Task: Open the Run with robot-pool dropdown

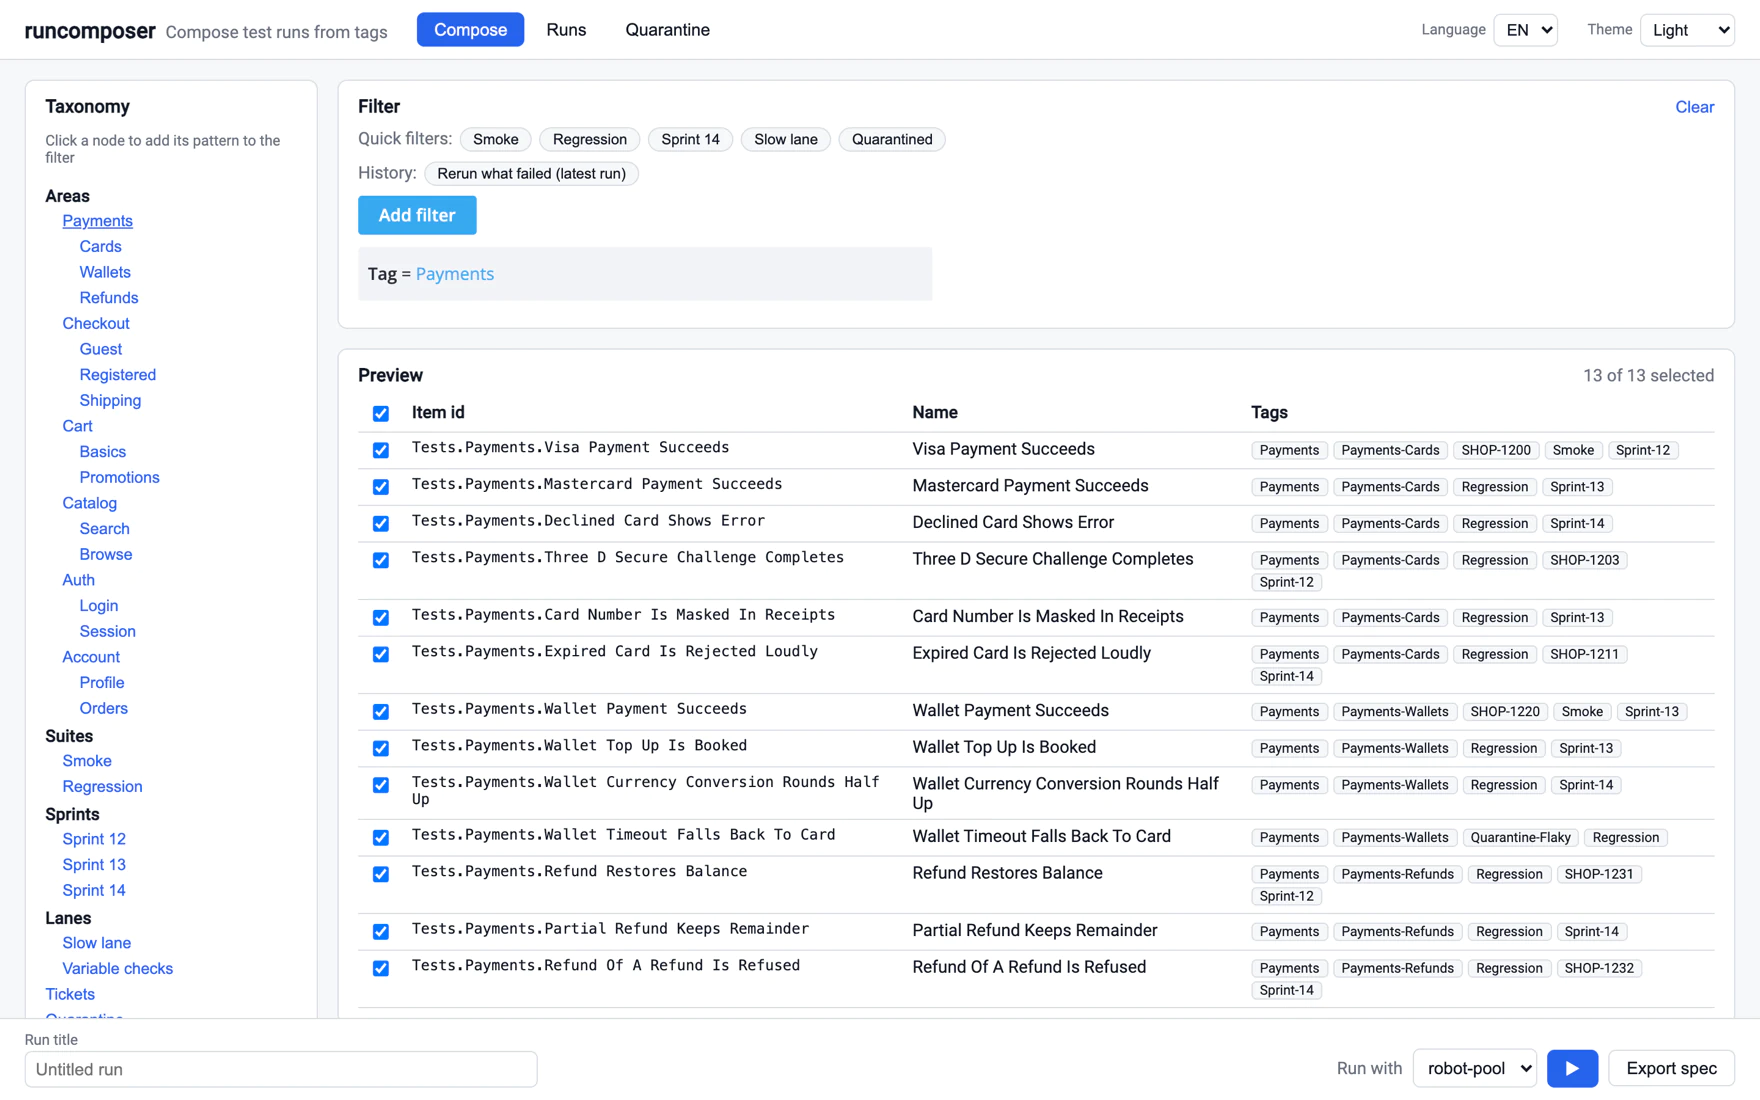Action: point(1474,1068)
